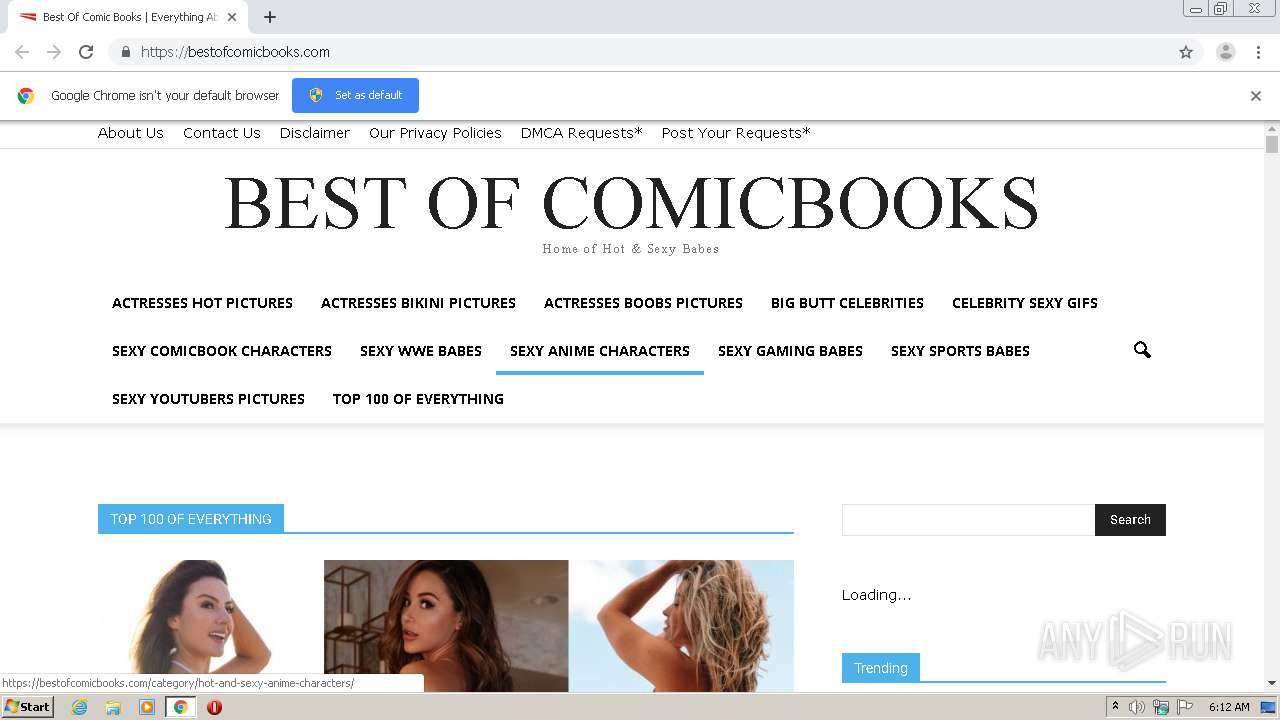Select Top 100 Of Everything menu item
Screen dimensions: 1280x720
418,399
